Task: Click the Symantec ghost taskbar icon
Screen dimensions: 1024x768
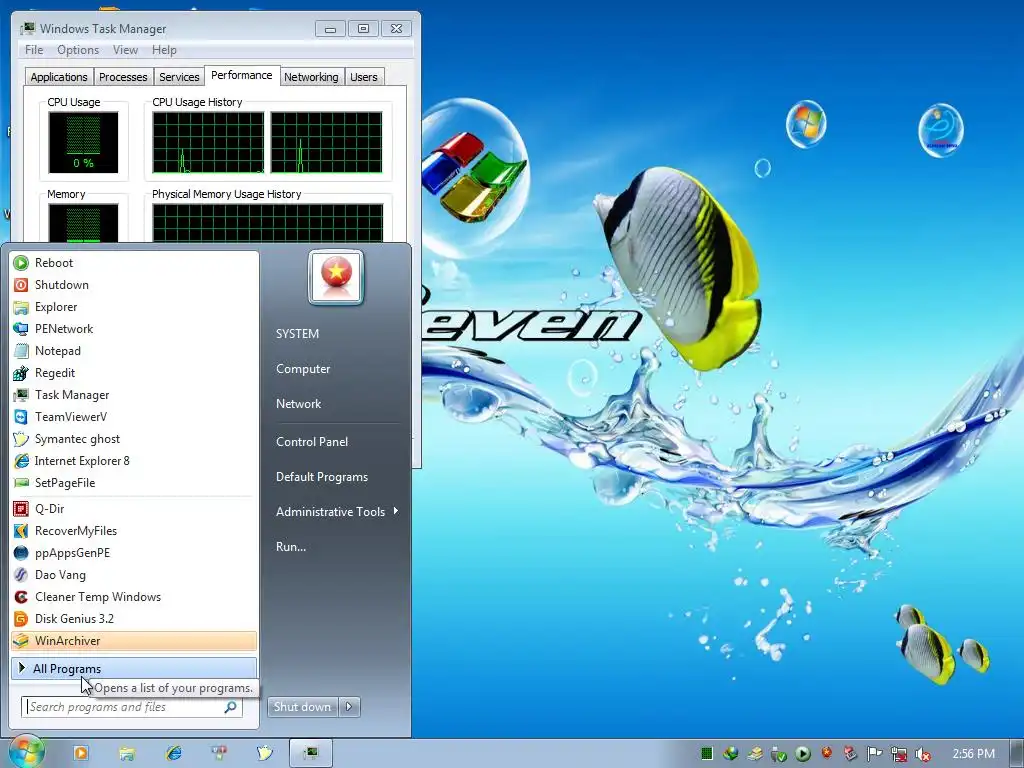Action: [x=264, y=753]
